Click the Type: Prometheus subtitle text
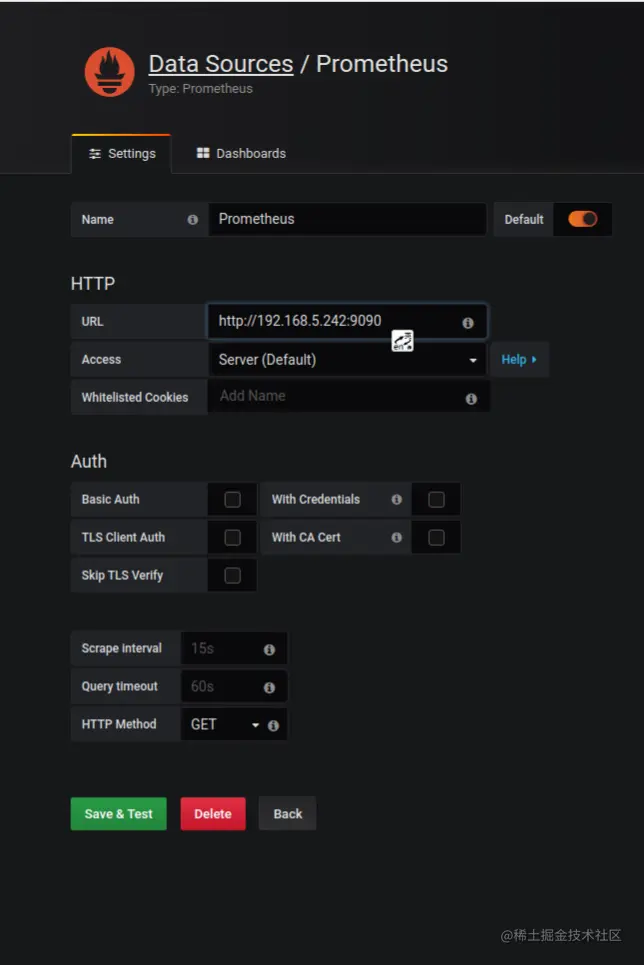Viewport: 644px width, 965px height. (x=201, y=89)
